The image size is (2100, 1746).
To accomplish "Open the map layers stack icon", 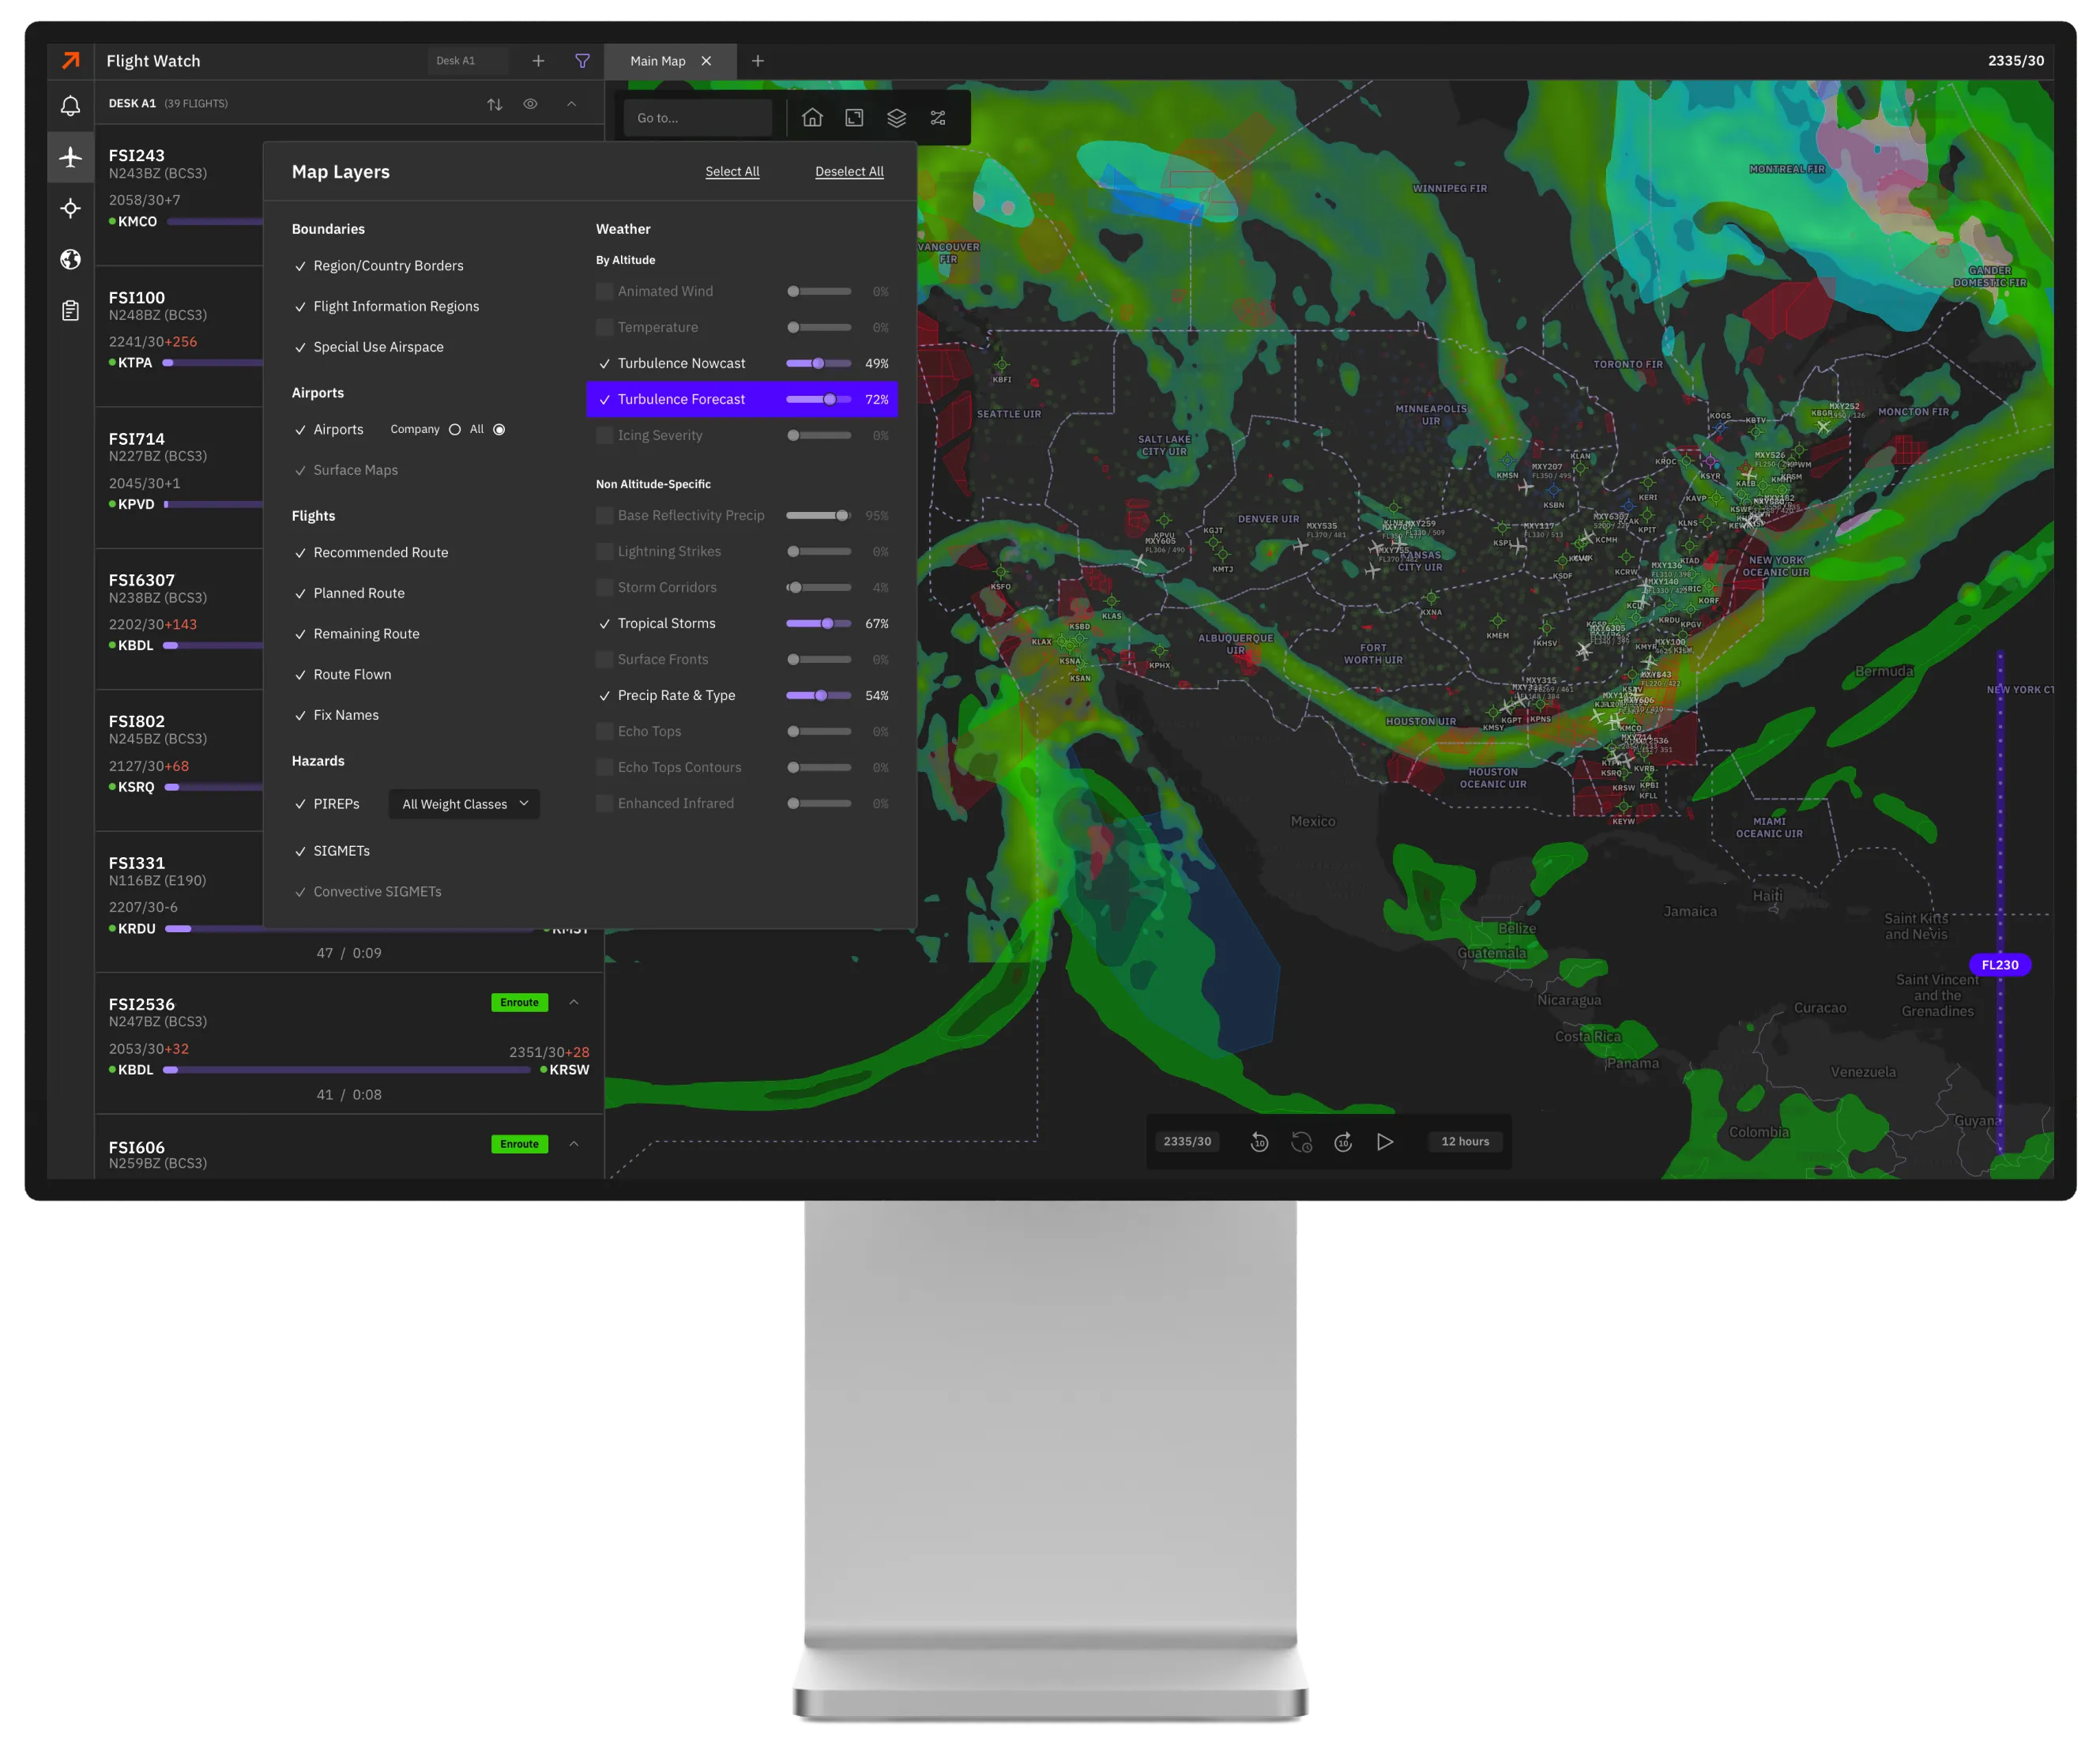I will pyautogui.click(x=896, y=118).
